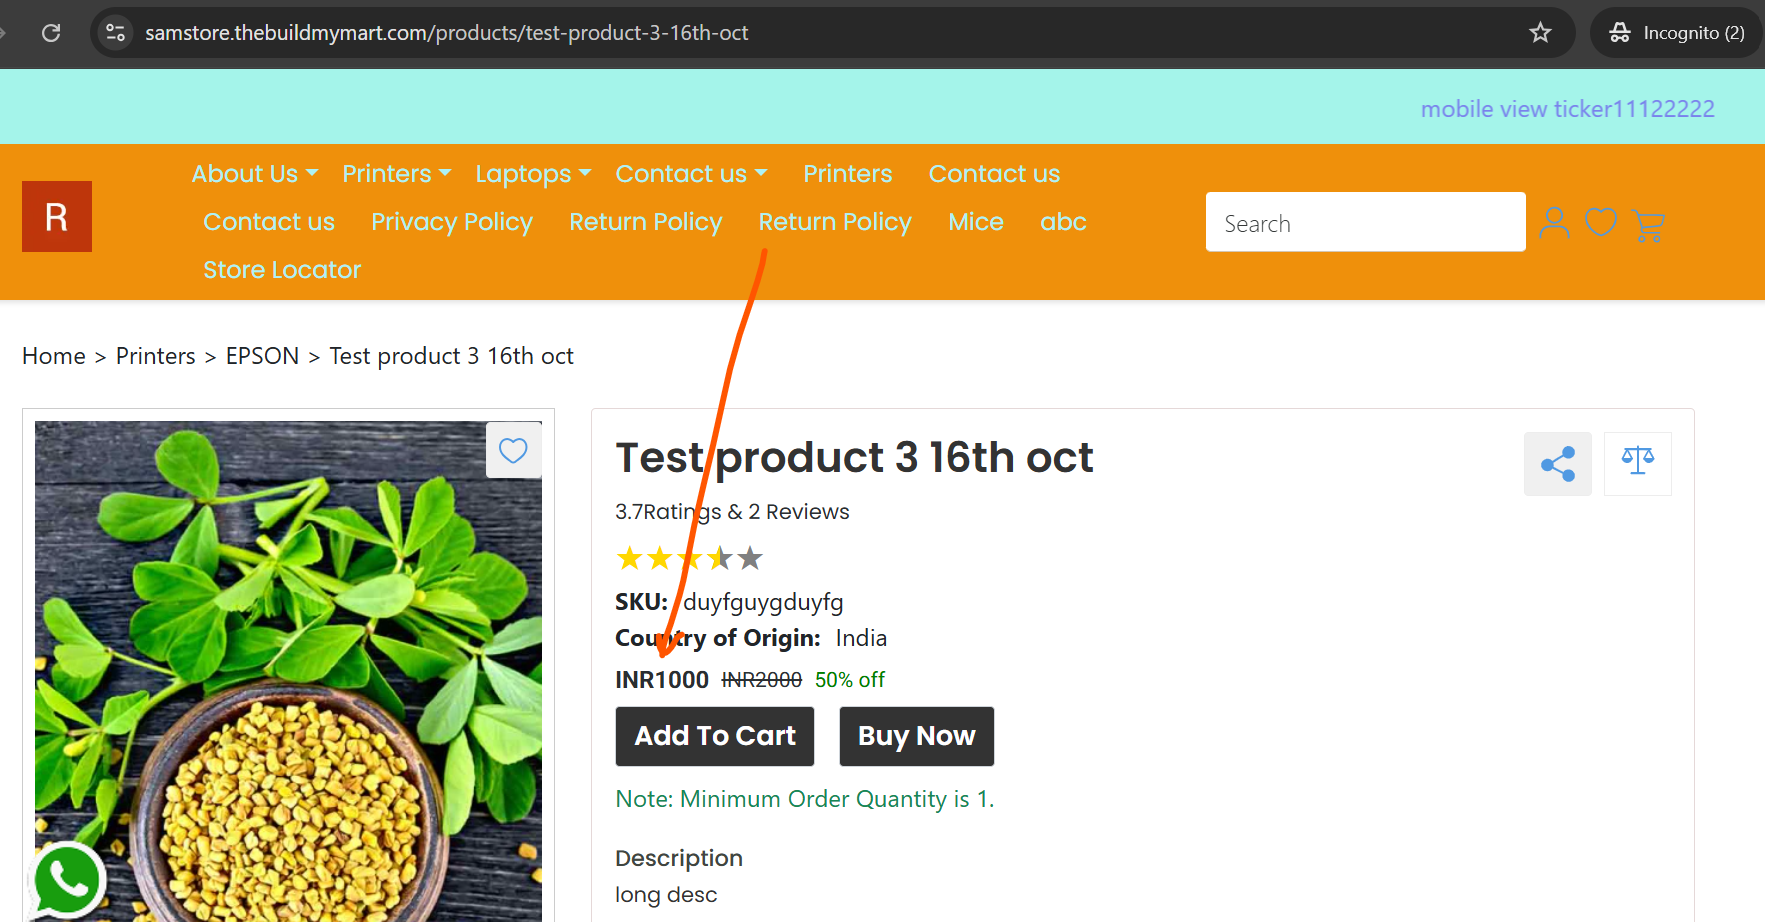Click into the Search field

click(1366, 222)
